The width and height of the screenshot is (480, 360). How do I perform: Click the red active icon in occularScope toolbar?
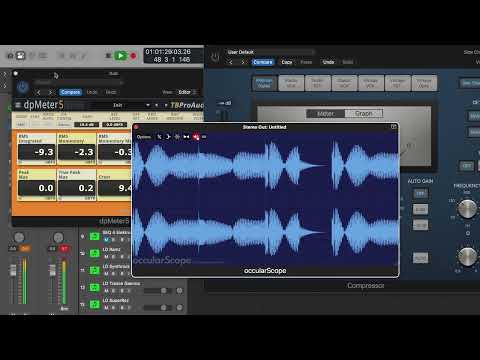(x=196, y=137)
